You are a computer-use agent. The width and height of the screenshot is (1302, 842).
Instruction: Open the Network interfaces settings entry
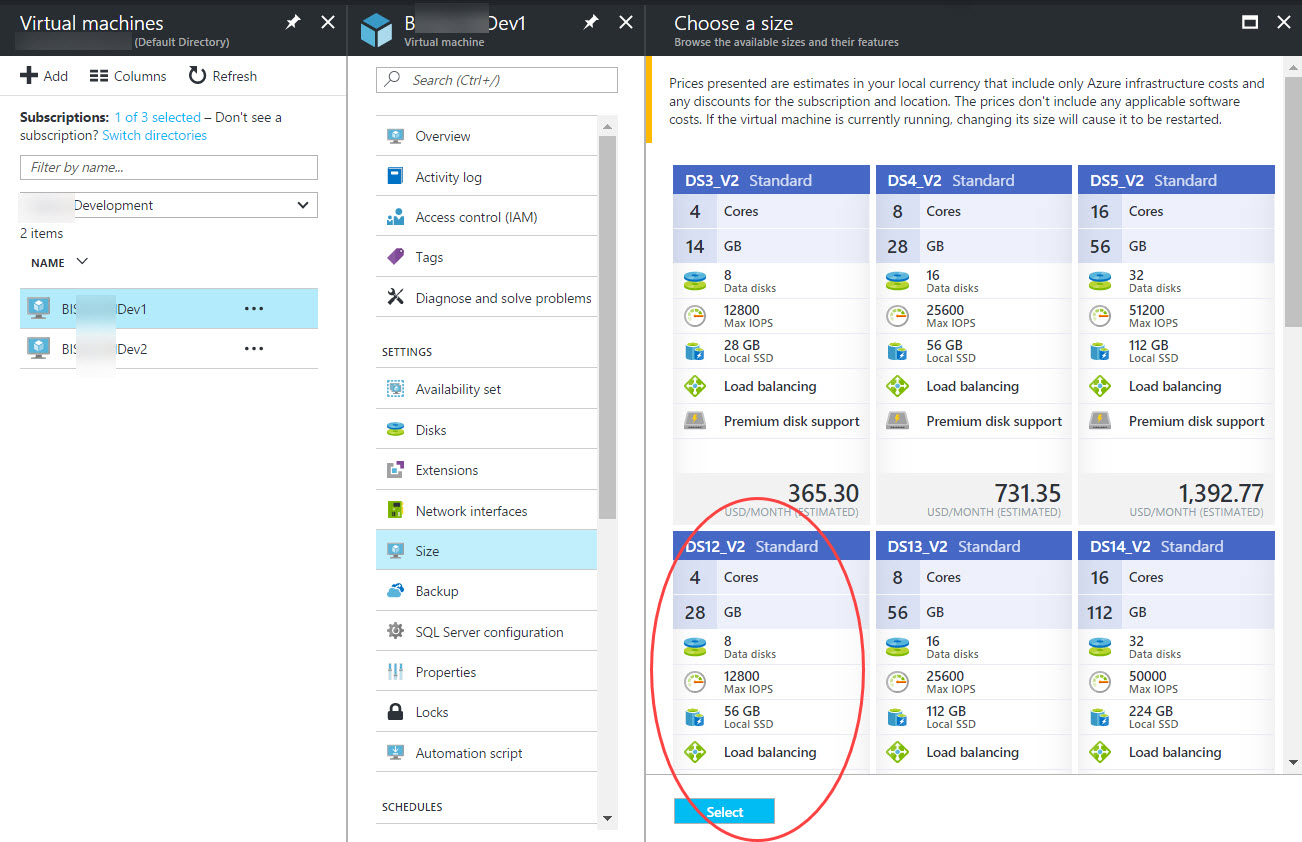[x=486, y=511]
